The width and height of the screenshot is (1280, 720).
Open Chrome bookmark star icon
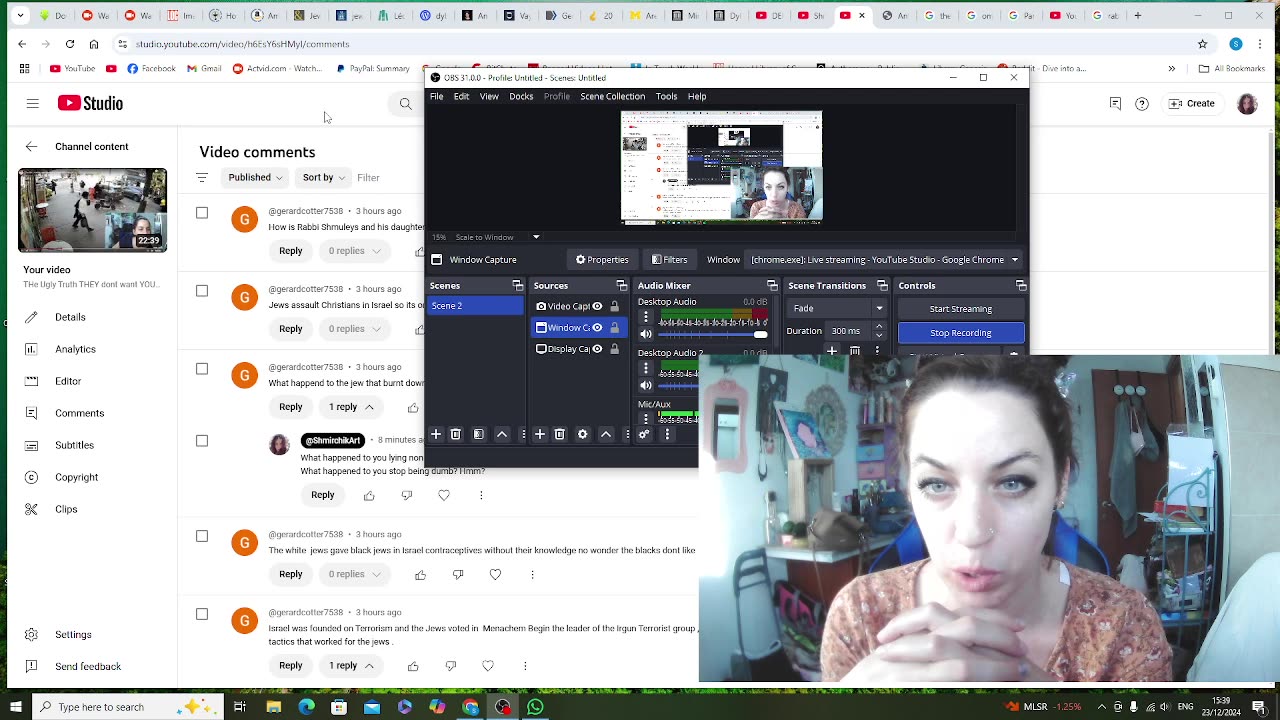pyautogui.click(x=1202, y=44)
